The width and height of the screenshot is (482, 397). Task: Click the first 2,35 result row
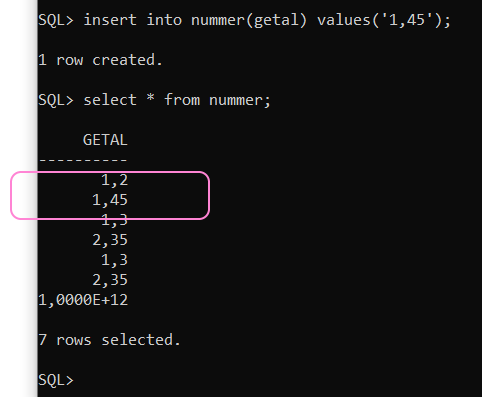click(110, 240)
